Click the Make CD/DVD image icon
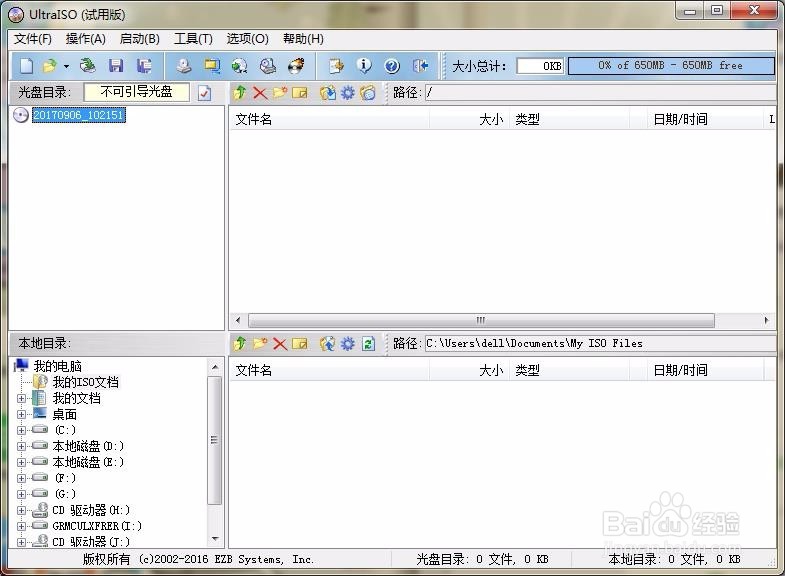Viewport: 785px width, 576px height. pyautogui.click(x=184, y=66)
